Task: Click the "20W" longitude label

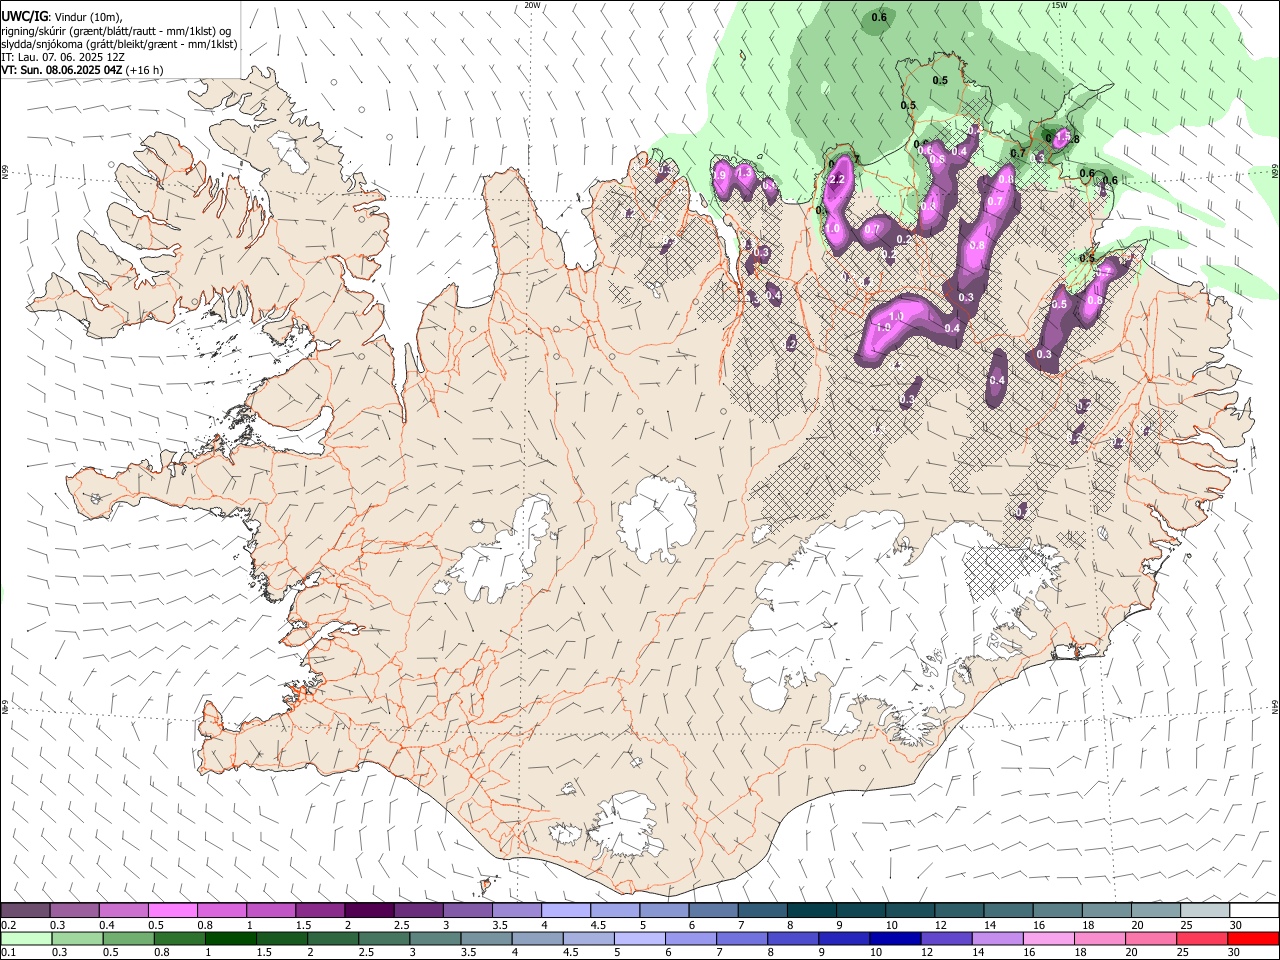Action: coord(532,5)
